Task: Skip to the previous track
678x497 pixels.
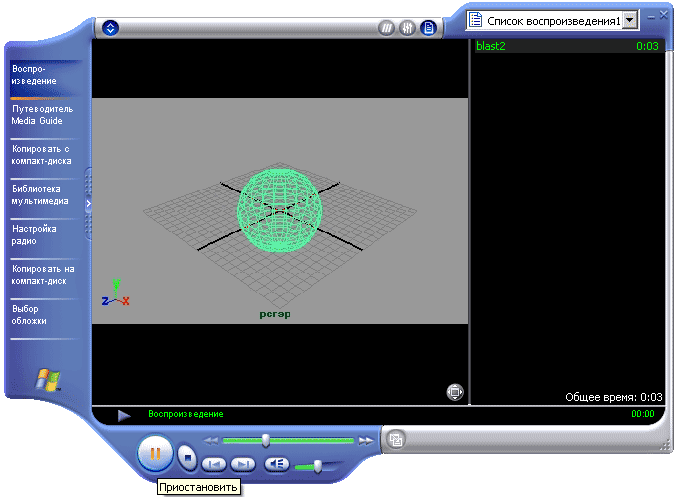Action: click(214, 464)
